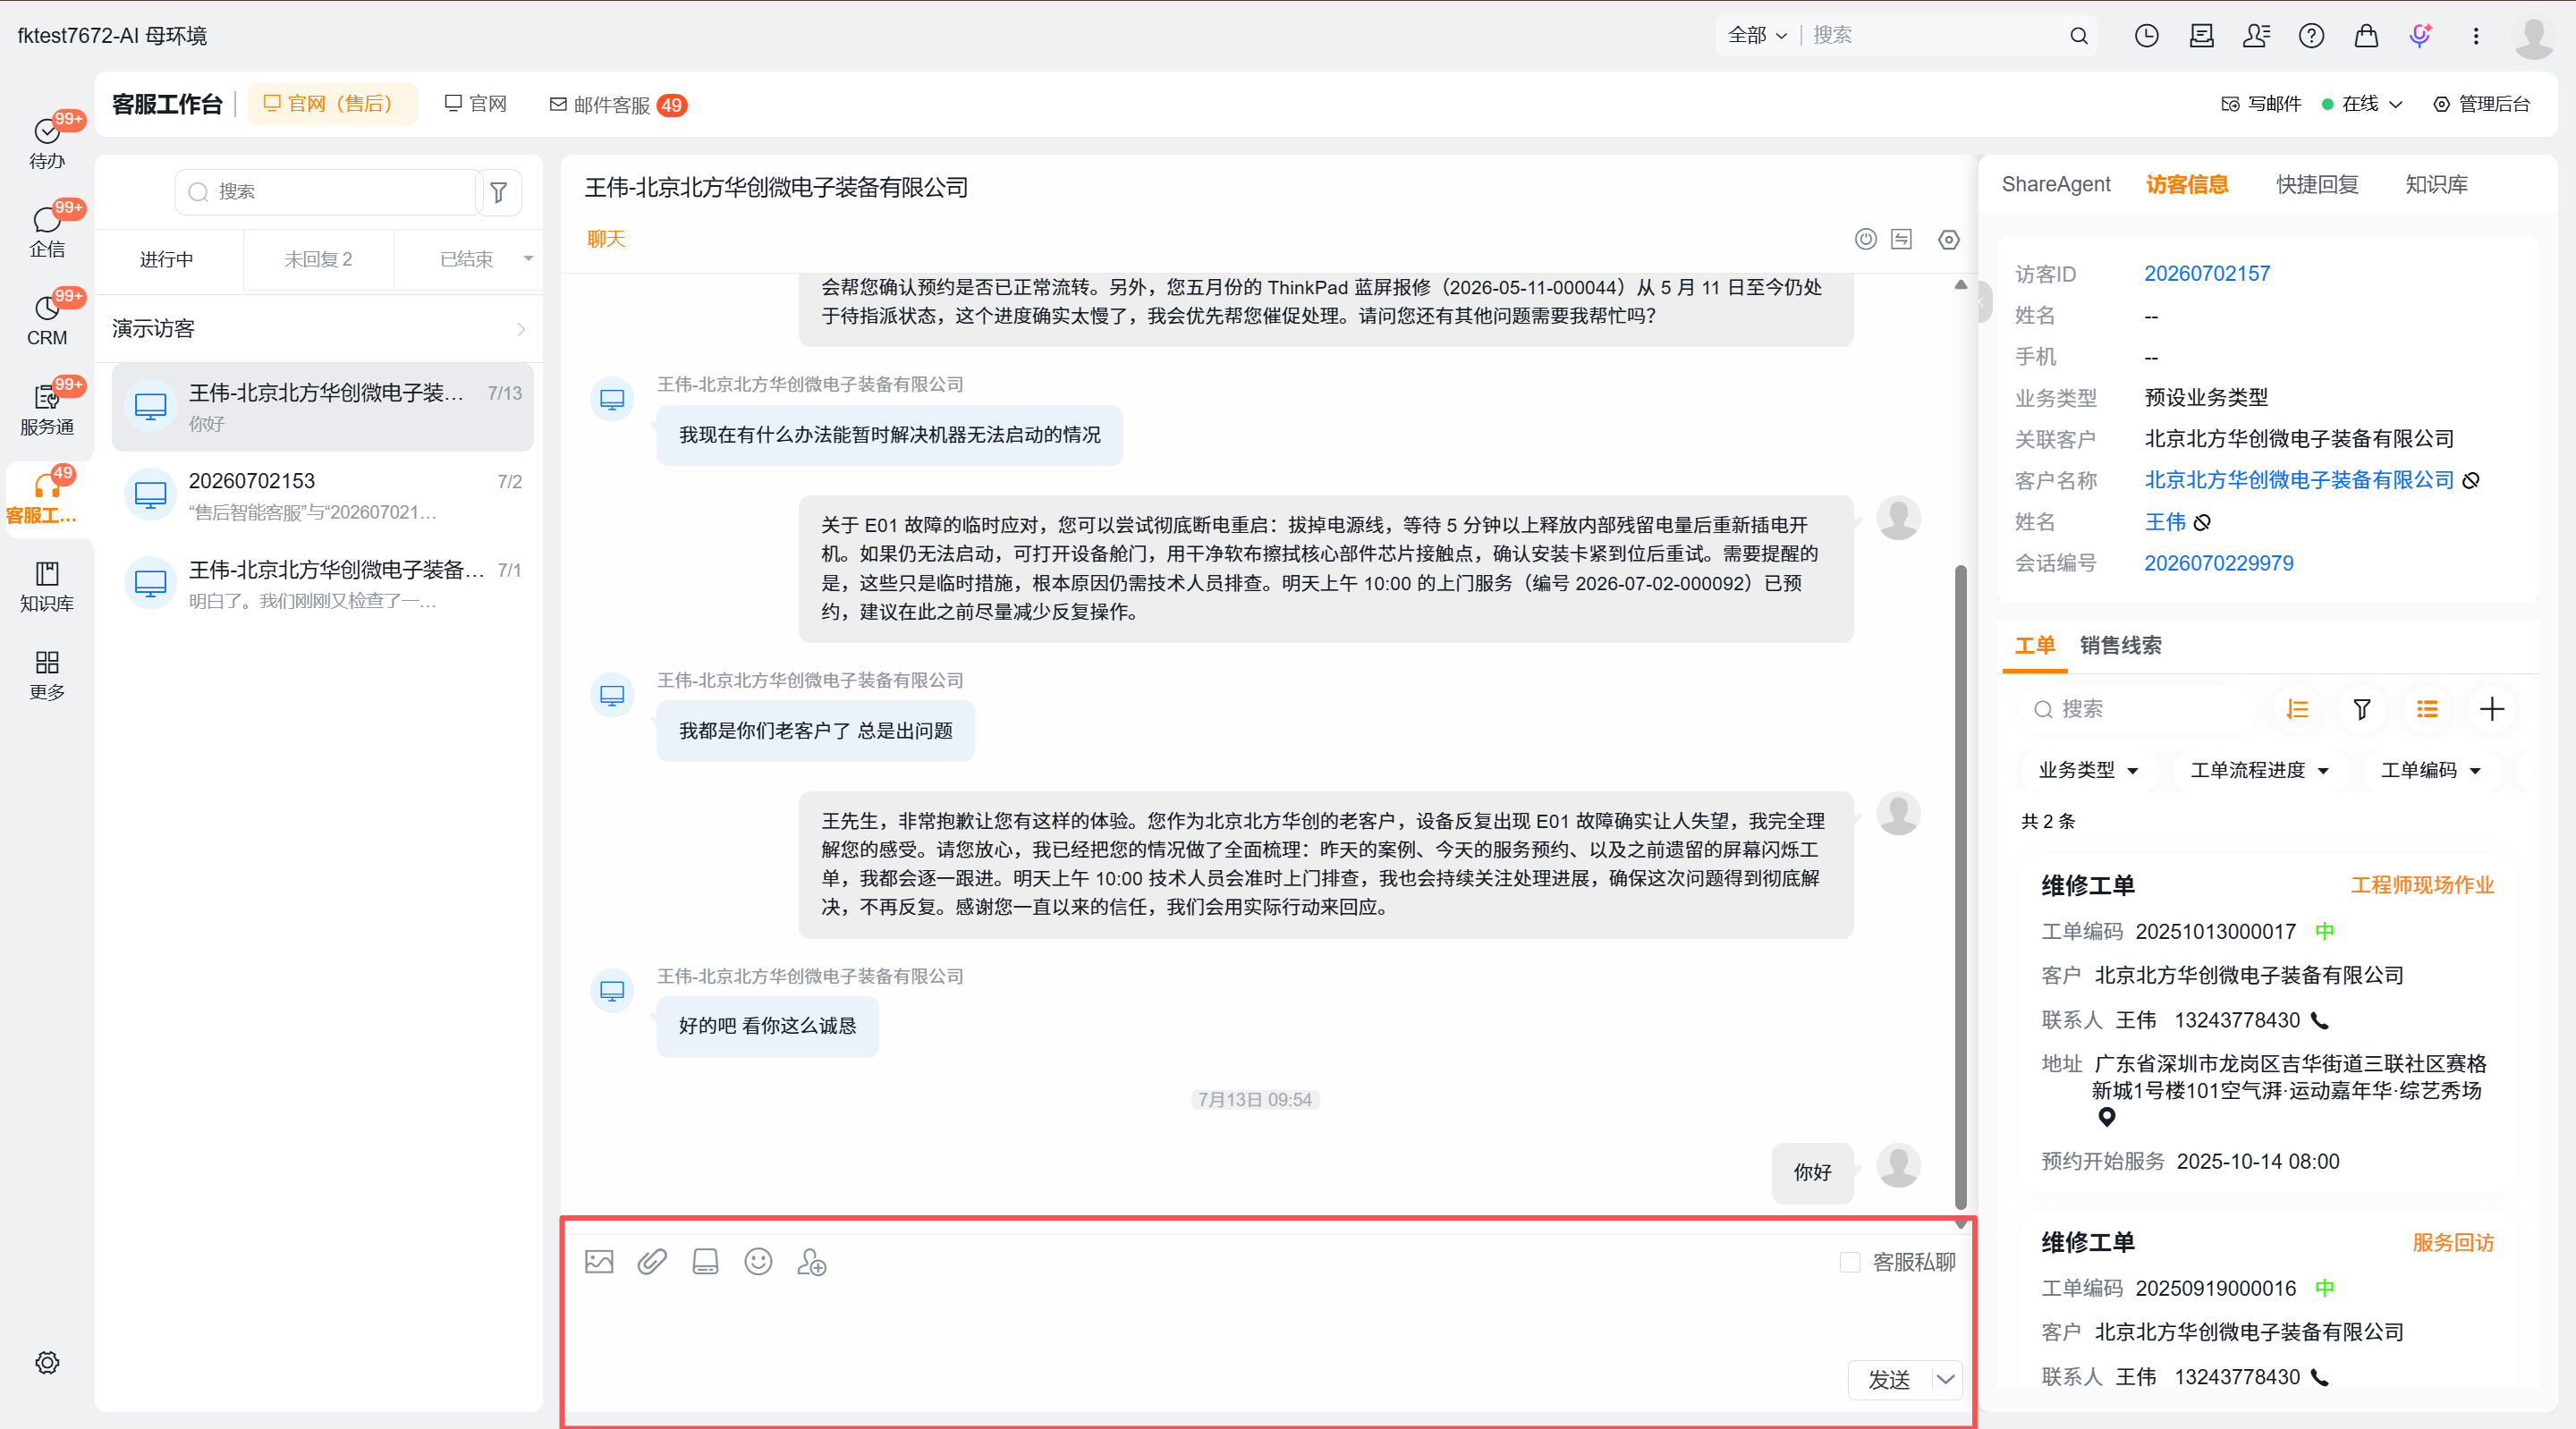The image size is (2576, 1429).
Task: Show the 进行中 conversations tab
Action: pos(166,259)
